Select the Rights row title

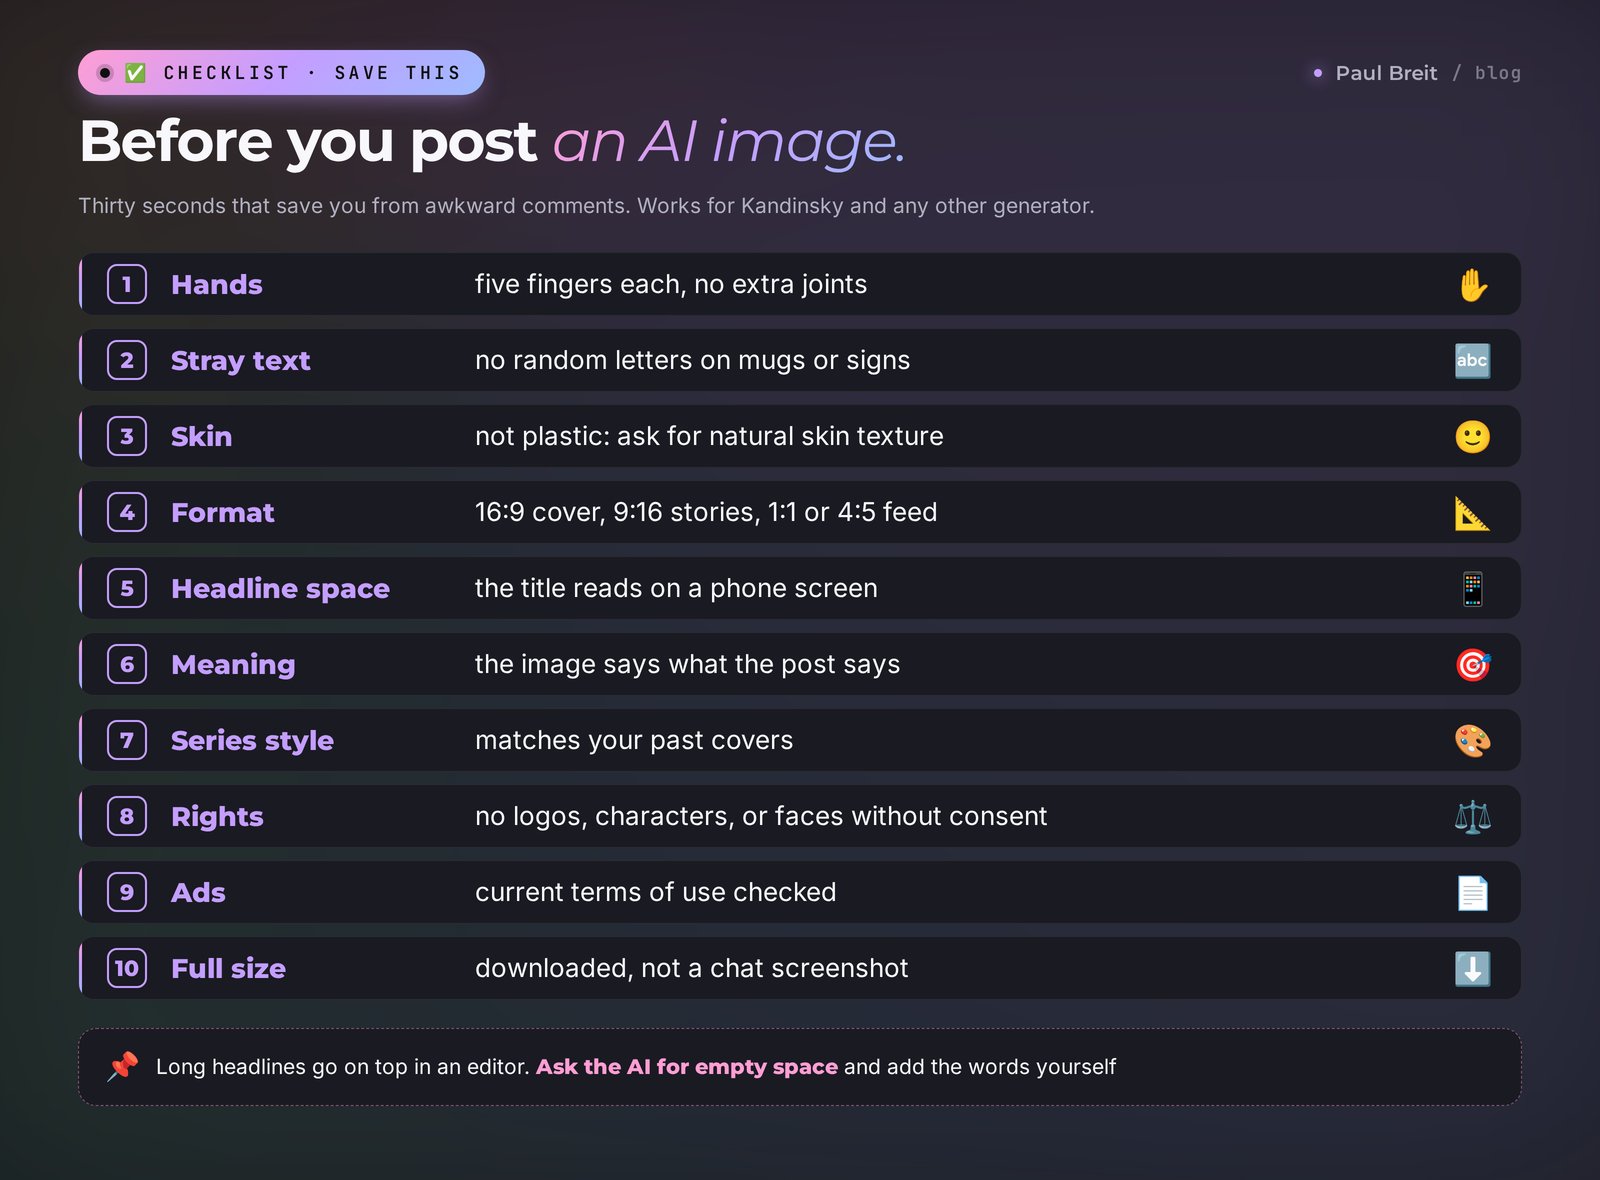point(217,817)
